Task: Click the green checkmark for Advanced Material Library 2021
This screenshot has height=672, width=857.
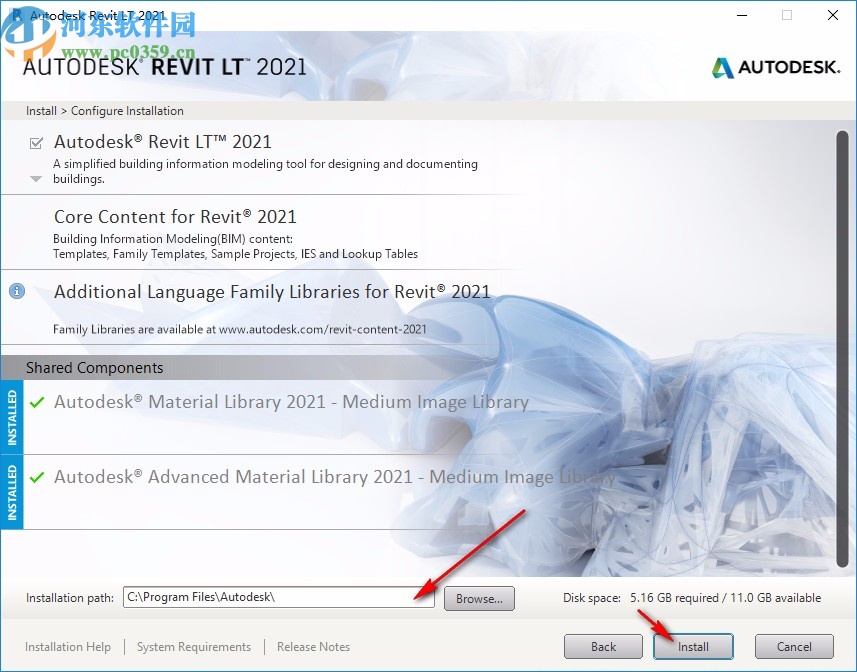Action: [39, 476]
